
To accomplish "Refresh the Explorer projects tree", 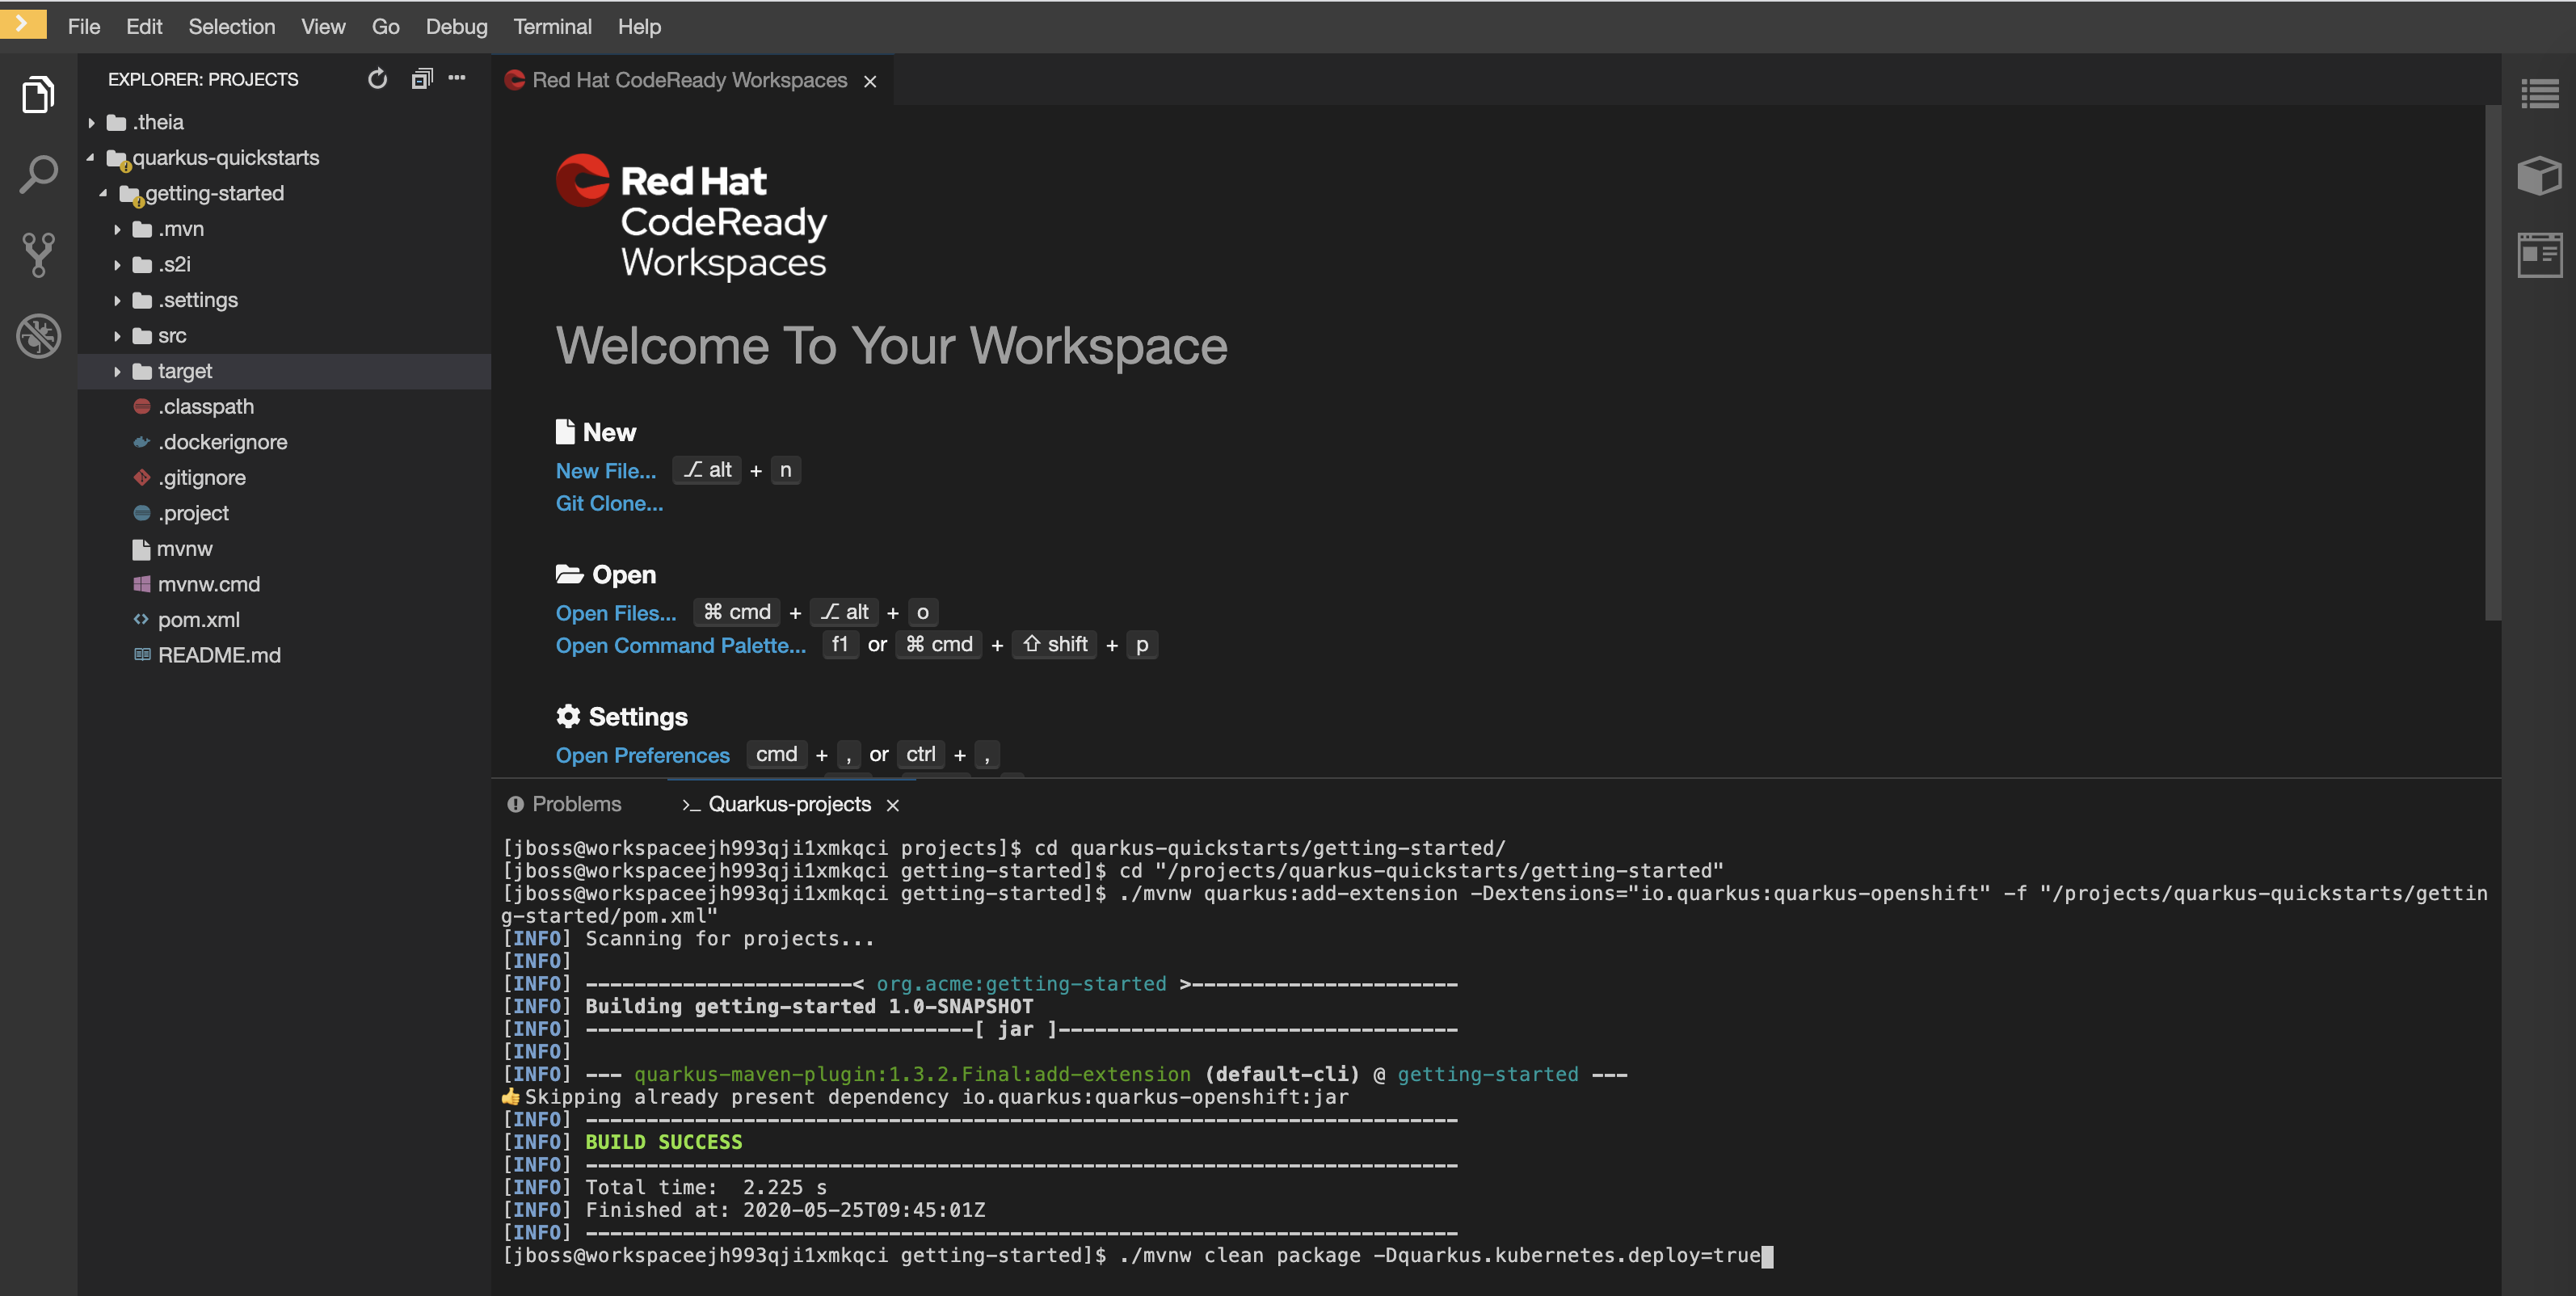I will [x=377, y=79].
